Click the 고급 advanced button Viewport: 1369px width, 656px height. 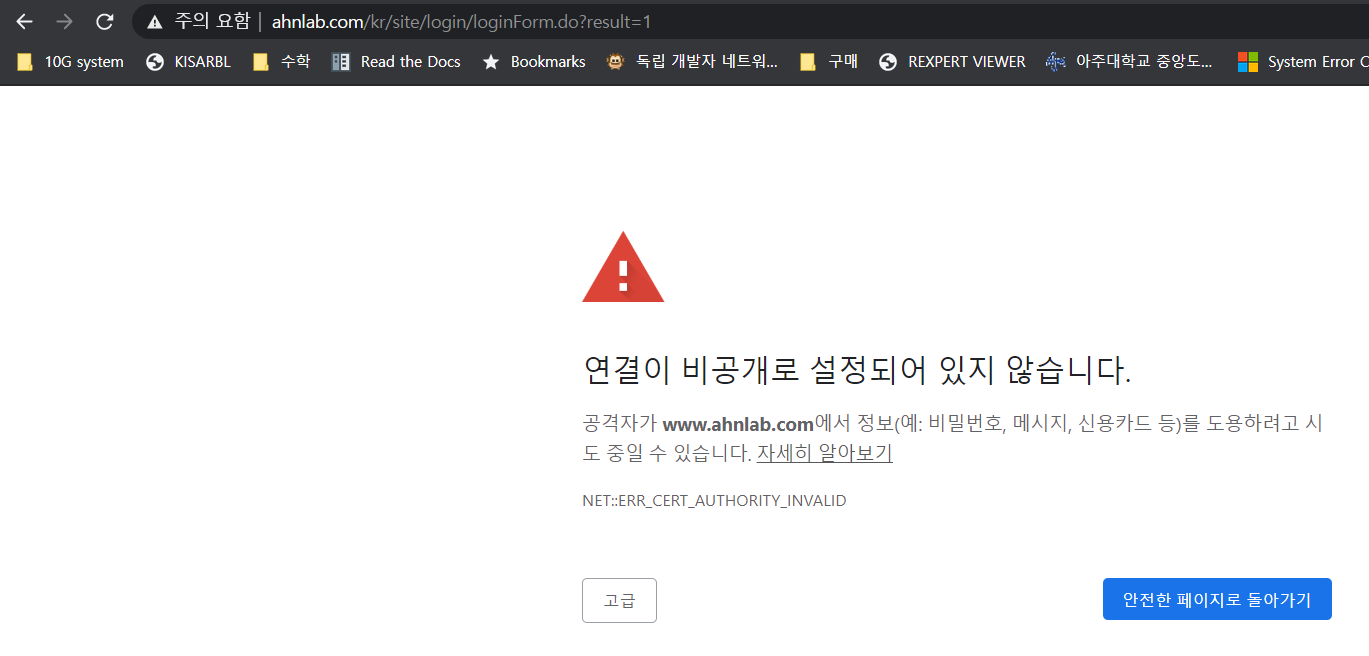pyautogui.click(x=619, y=601)
